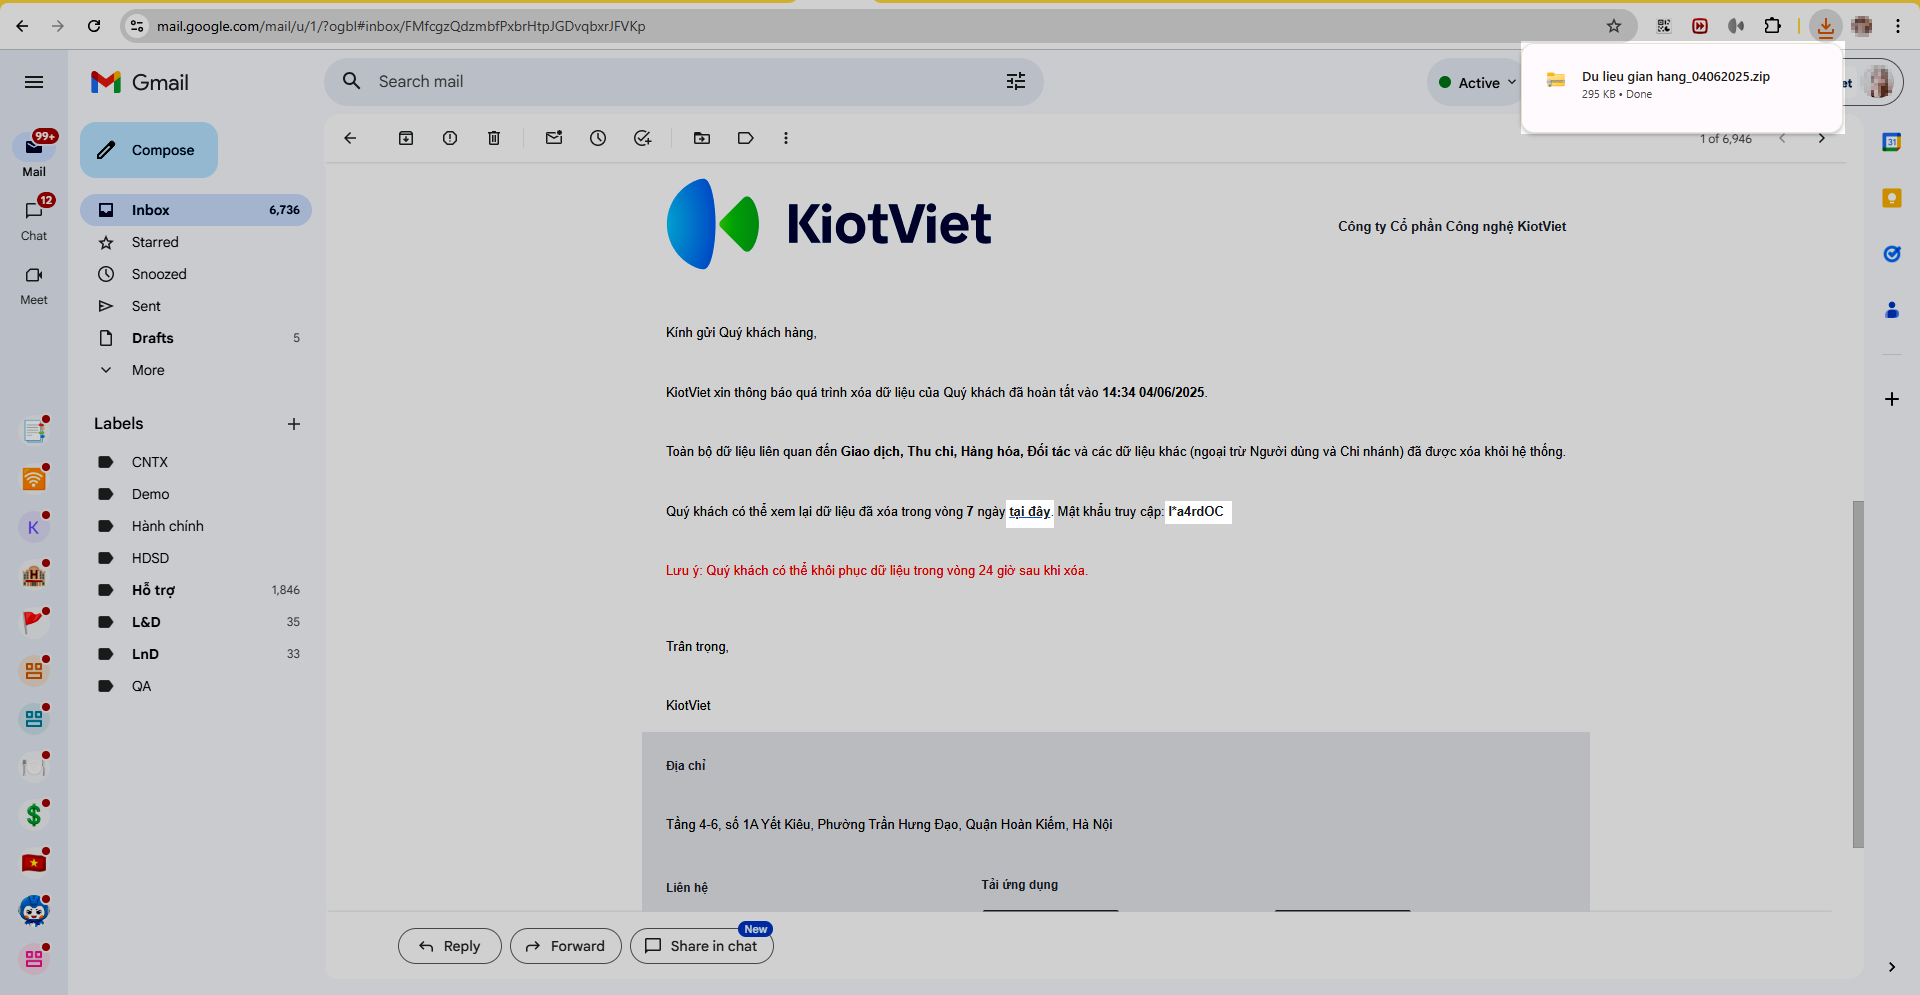This screenshot has width=1920, height=995.
Task: Report this email as spam
Action: click(450, 138)
